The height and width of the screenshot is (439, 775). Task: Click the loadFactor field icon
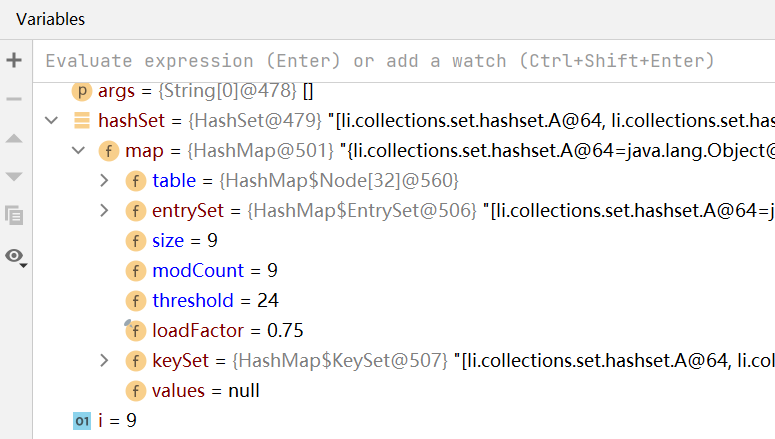click(135, 330)
